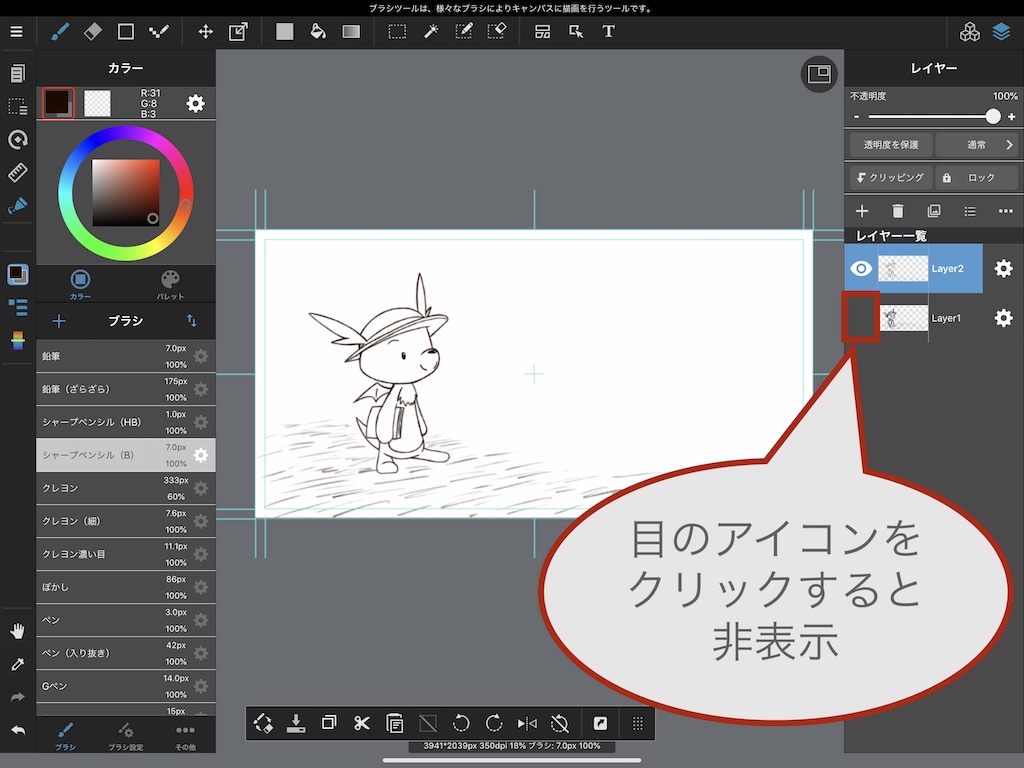This screenshot has height=768, width=1024.
Task: Select the Eraser tool in top toolbar
Action: [x=93, y=31]
